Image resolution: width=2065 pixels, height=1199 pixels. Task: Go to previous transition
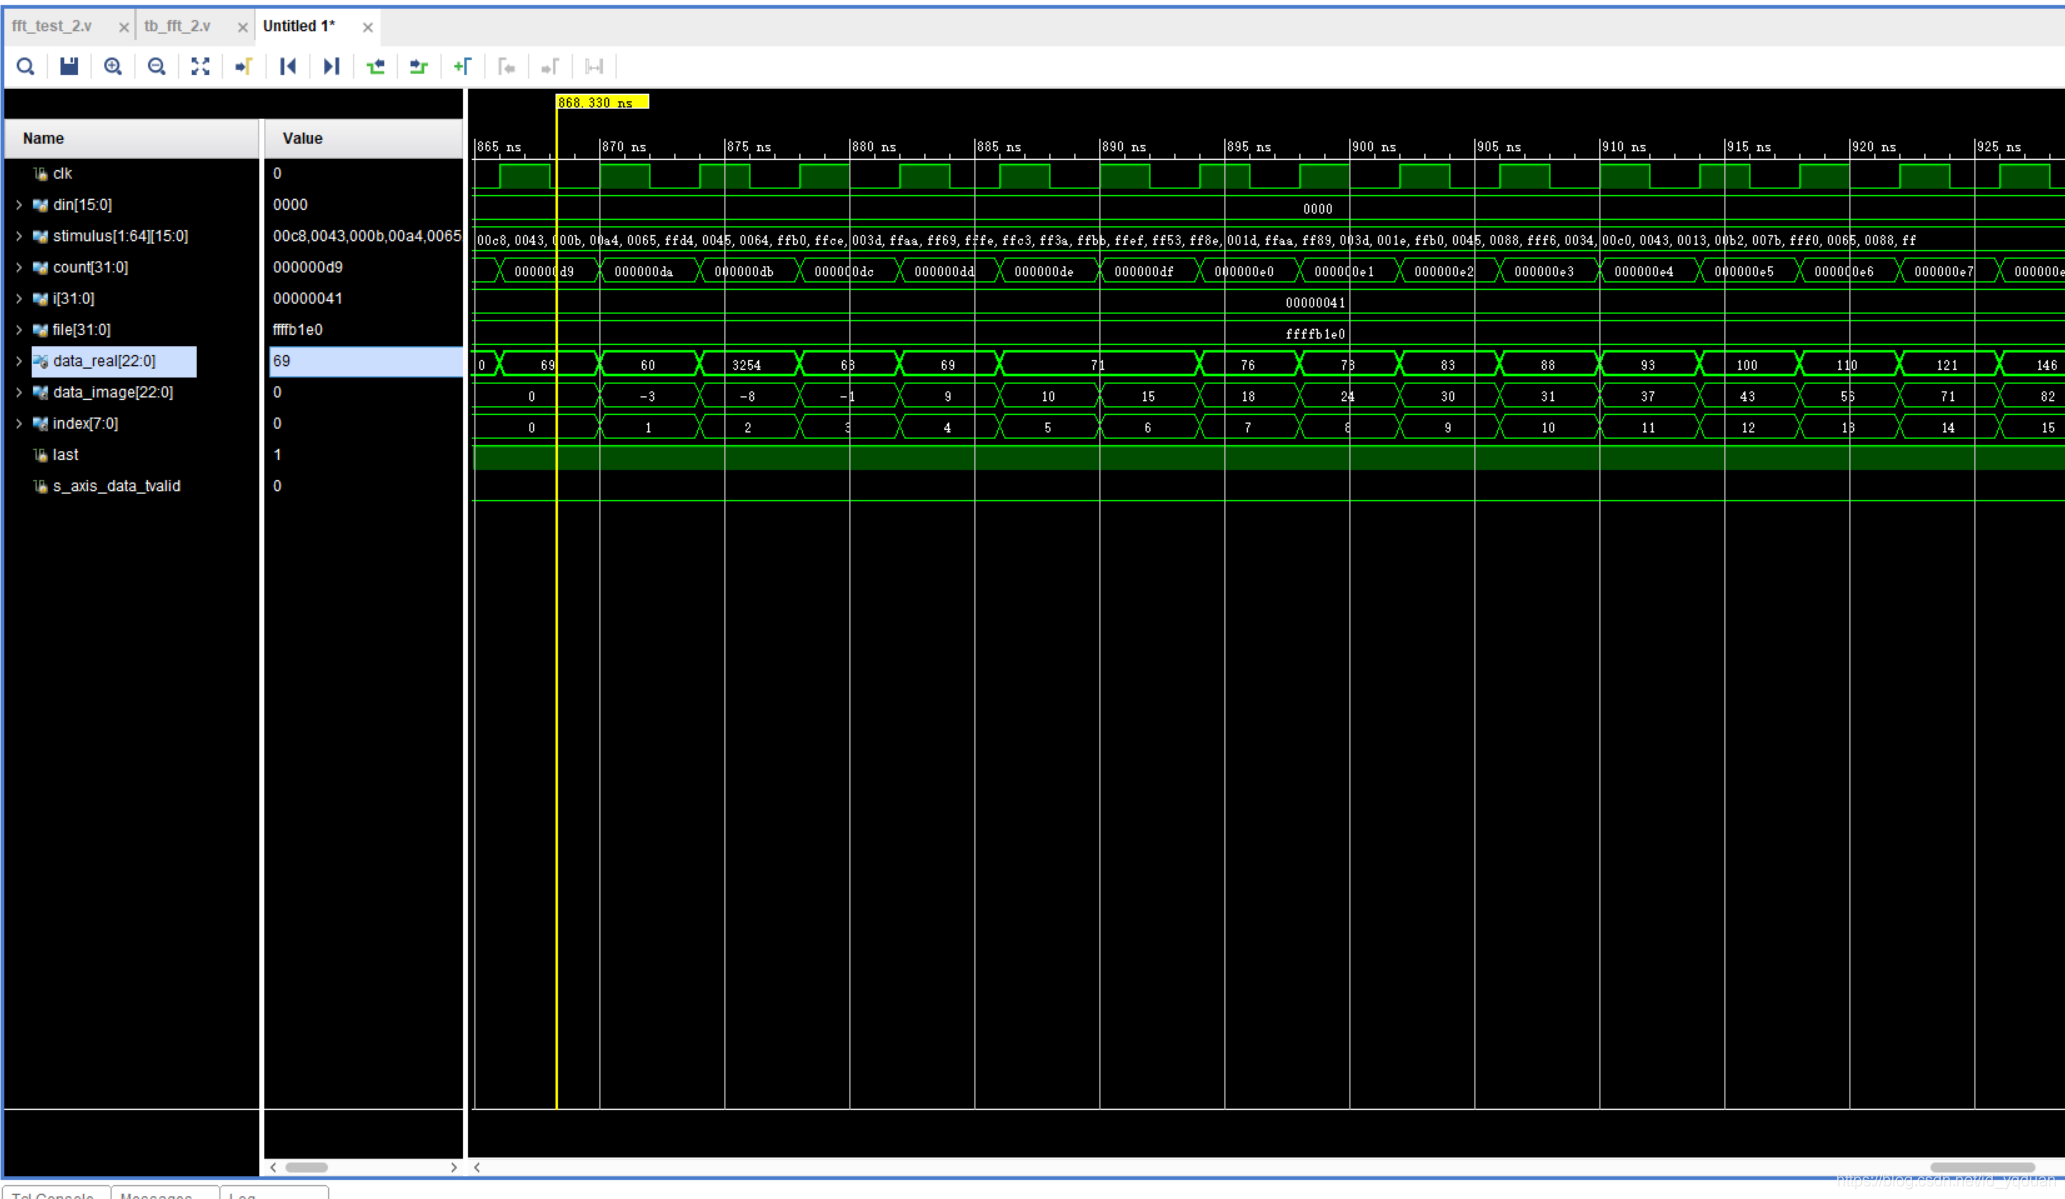[x=375, y=67]
